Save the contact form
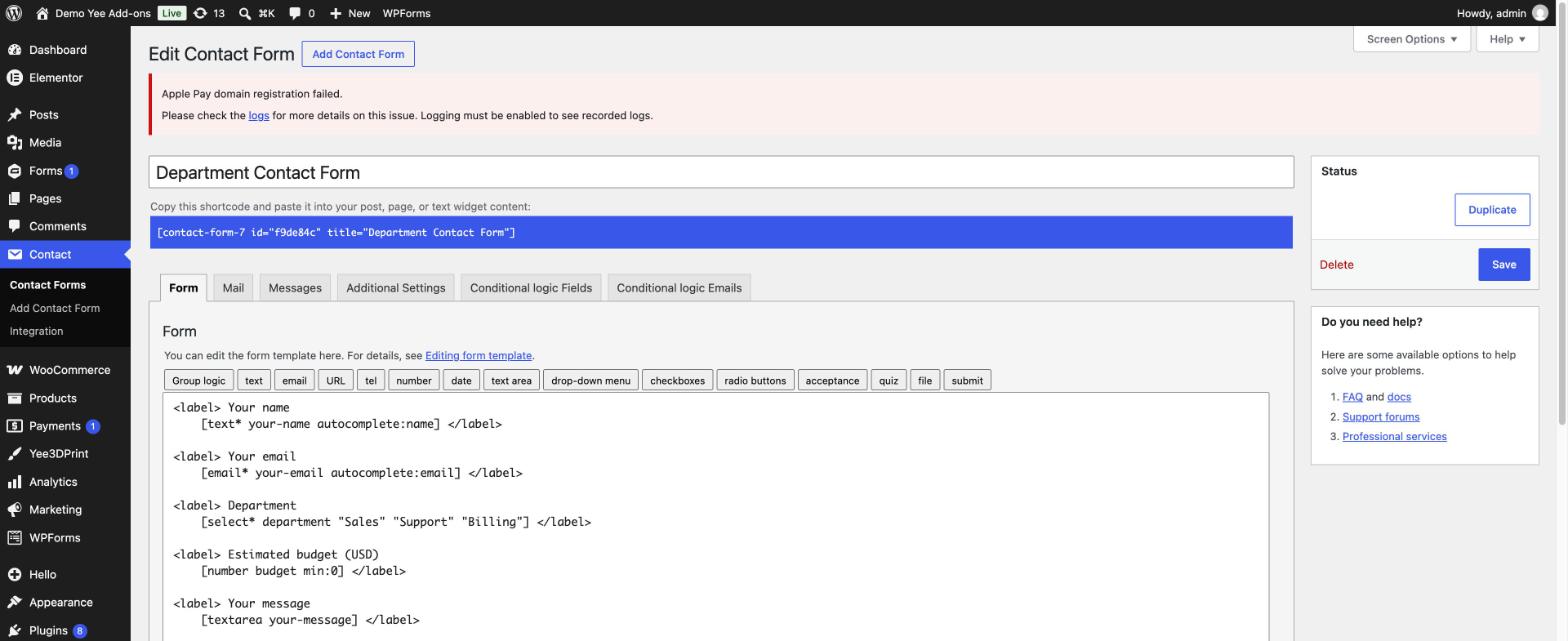 tap(1504, 265)
